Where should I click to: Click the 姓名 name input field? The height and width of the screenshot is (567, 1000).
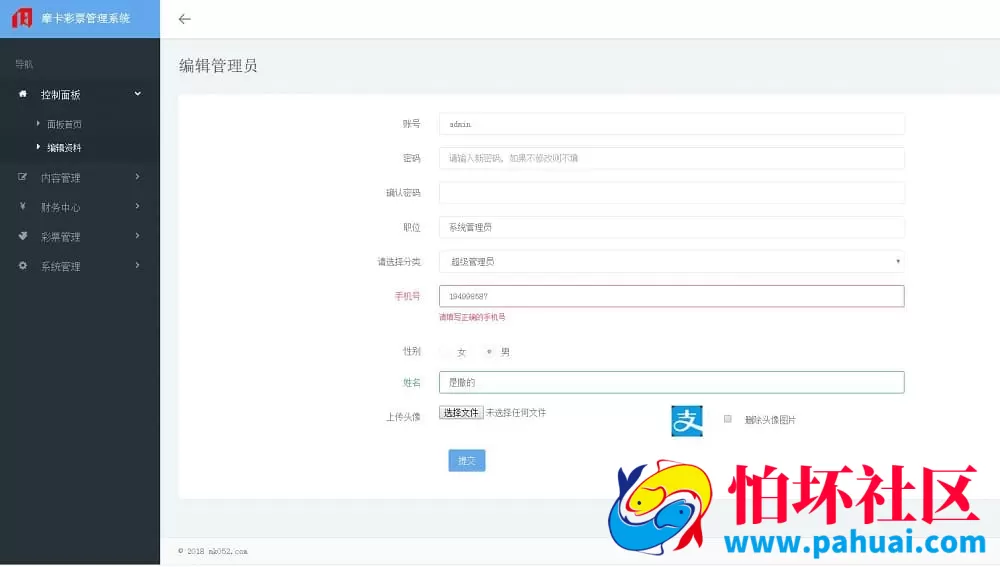[x=672, y=382]
